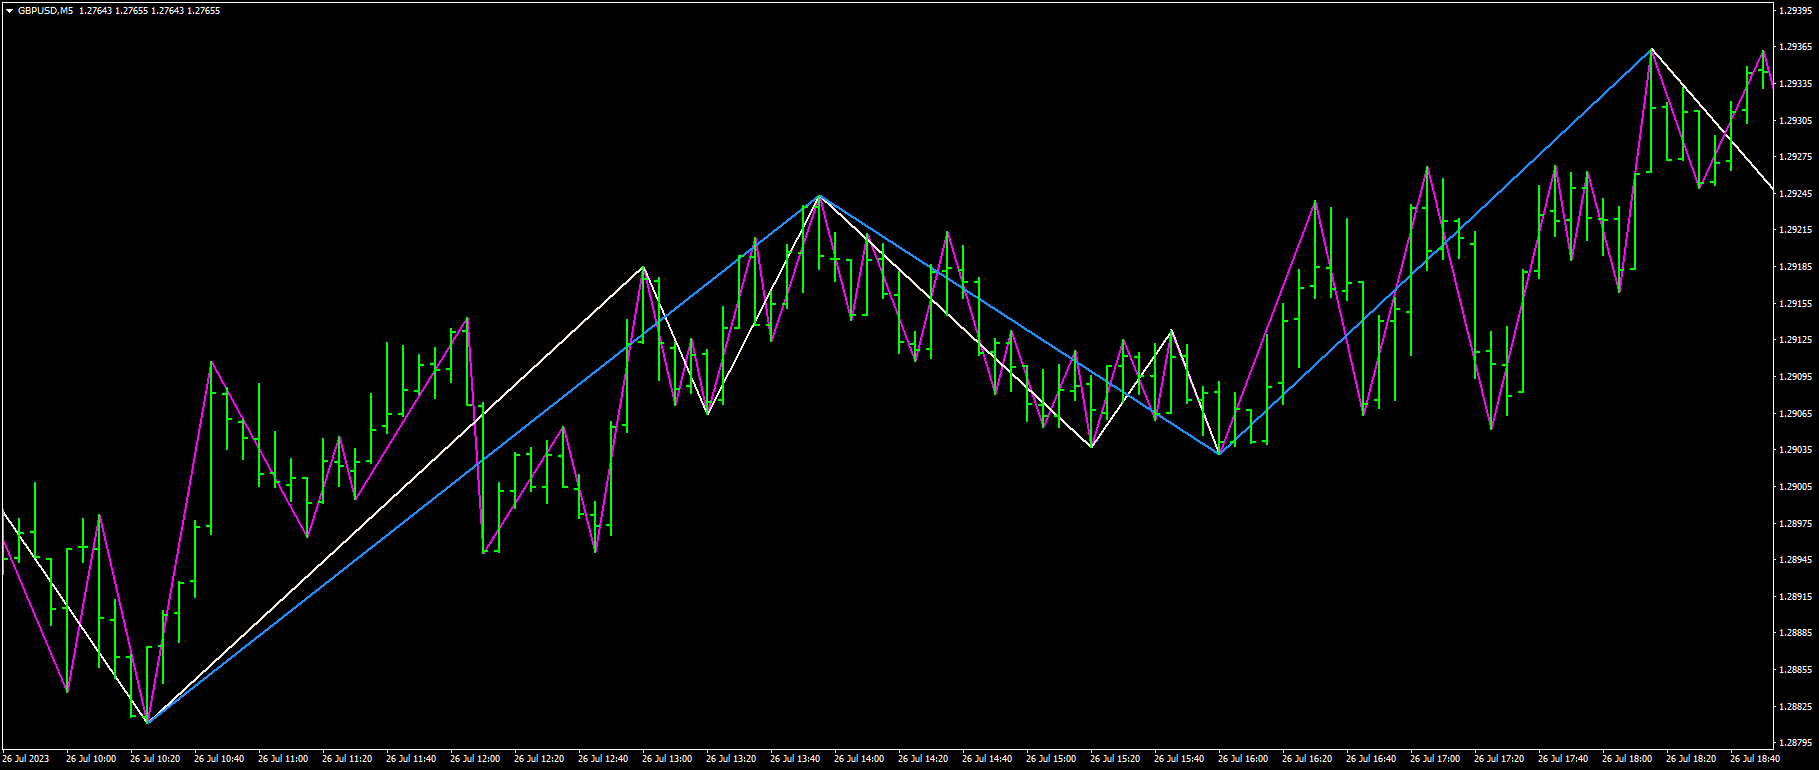Select blue zigzag low near 16:00

(1219, 454)
